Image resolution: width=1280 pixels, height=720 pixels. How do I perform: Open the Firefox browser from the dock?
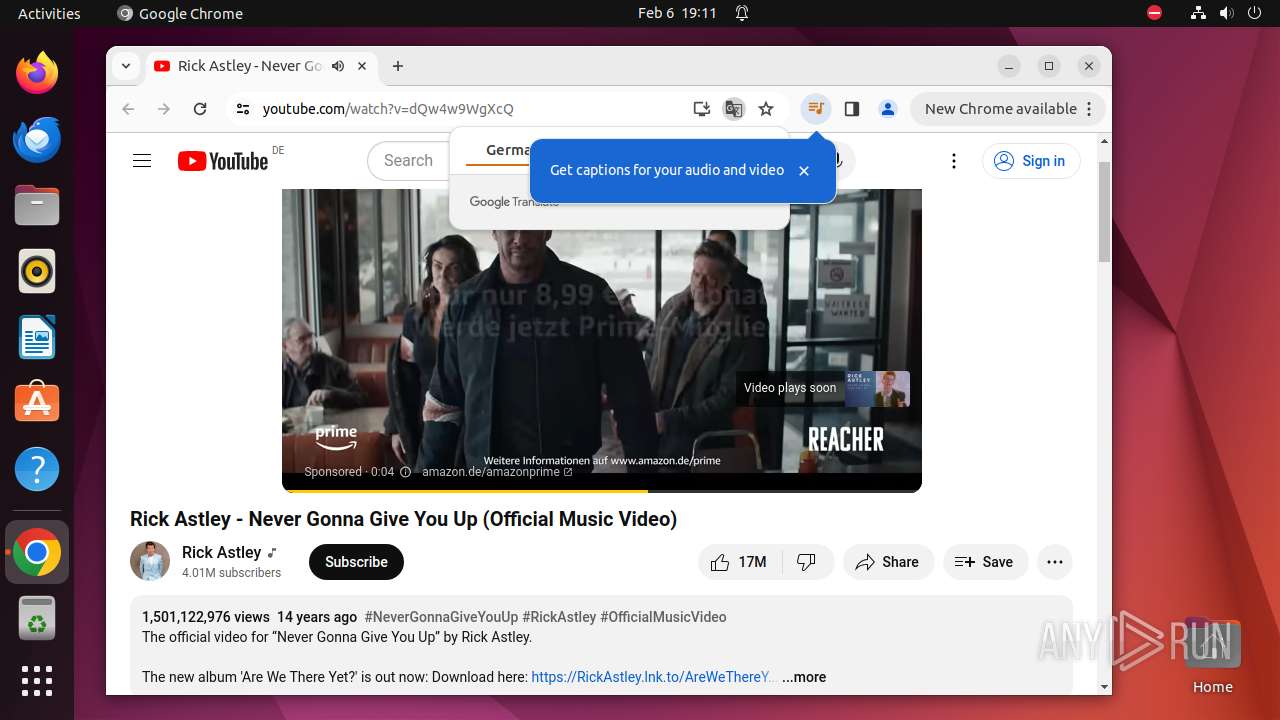37,73
